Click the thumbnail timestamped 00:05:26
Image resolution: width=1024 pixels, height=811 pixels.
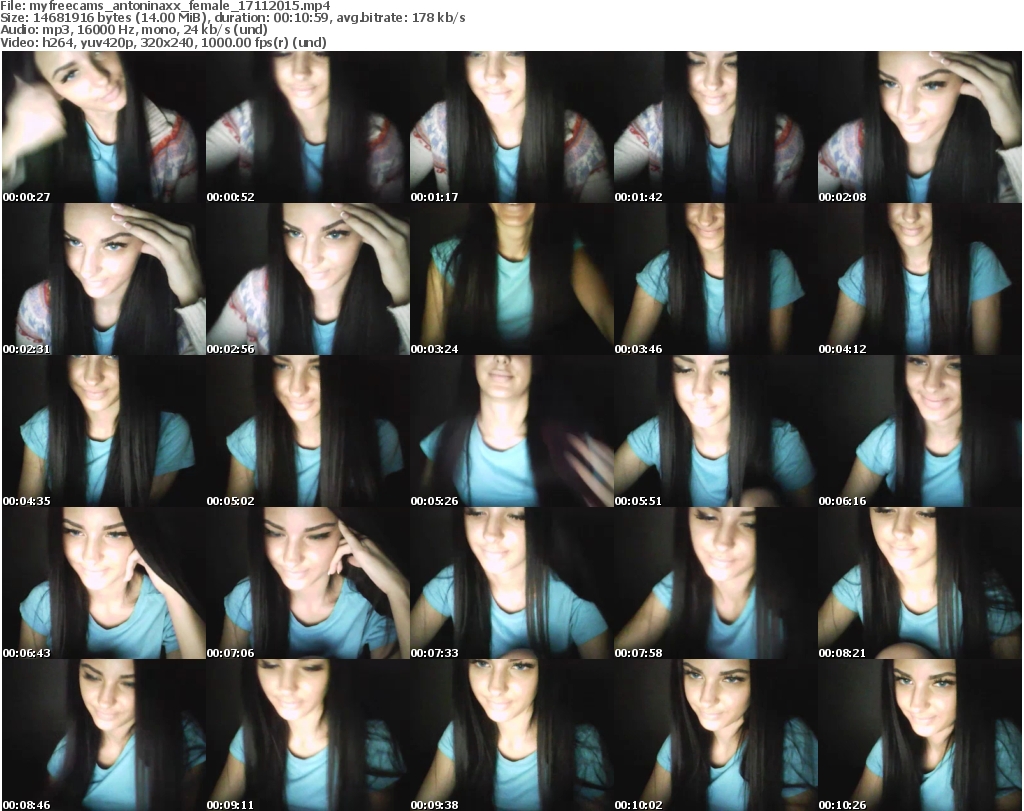tap(511, 432)
